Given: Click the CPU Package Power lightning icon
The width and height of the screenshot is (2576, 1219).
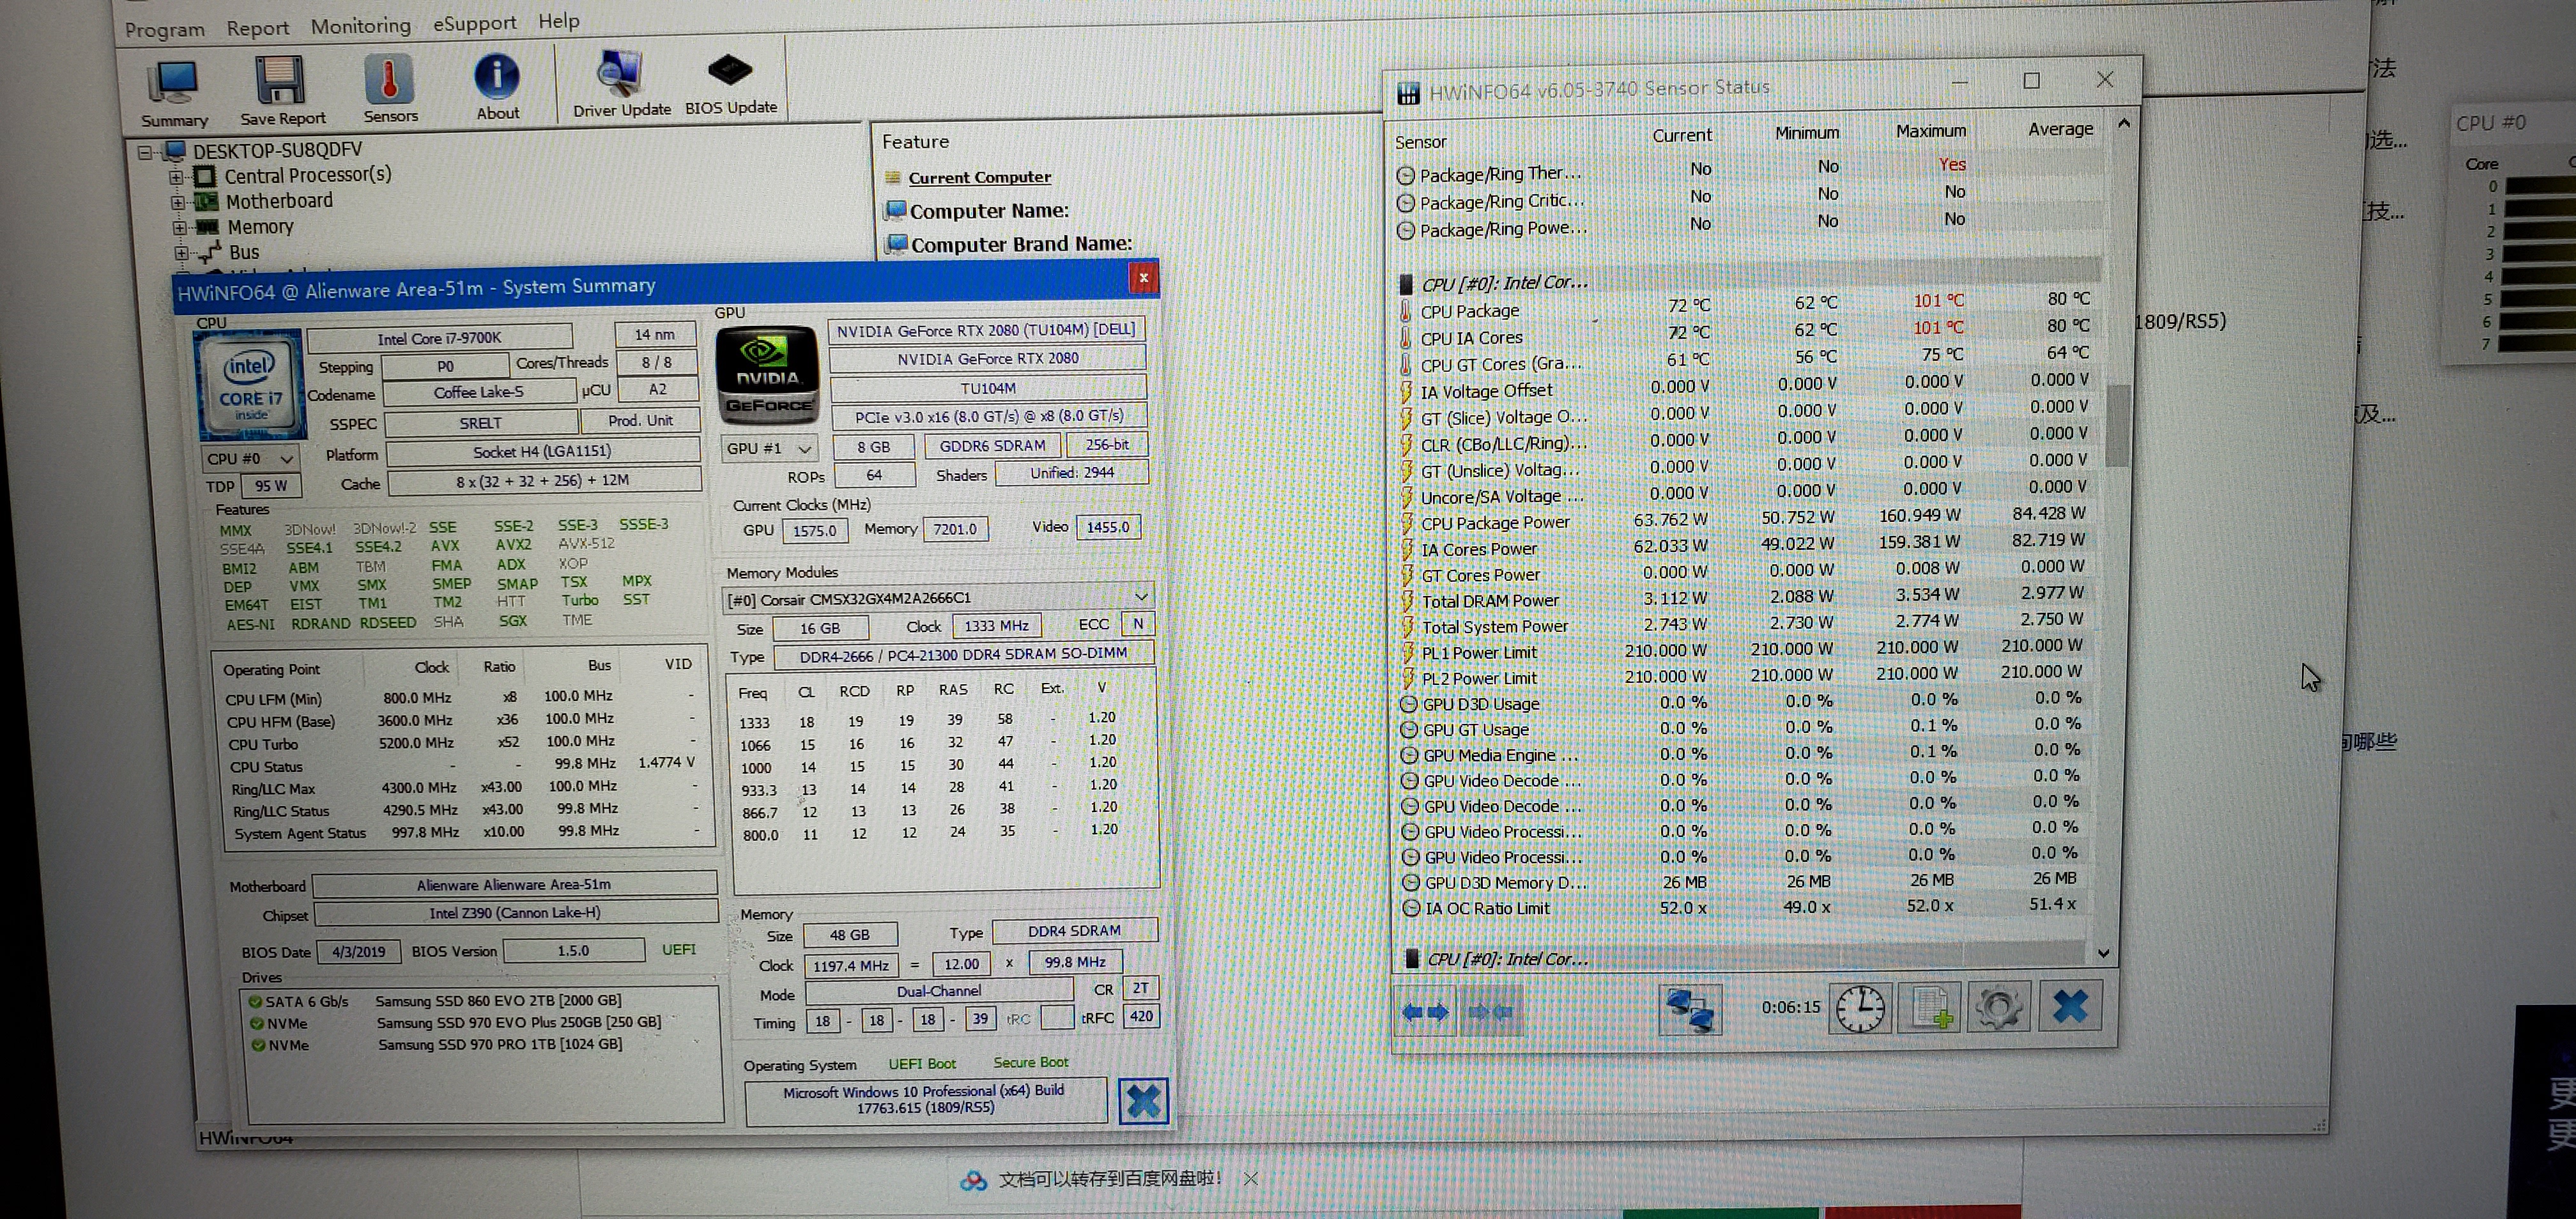Looking at the screenshot, I should point(1406,523).
